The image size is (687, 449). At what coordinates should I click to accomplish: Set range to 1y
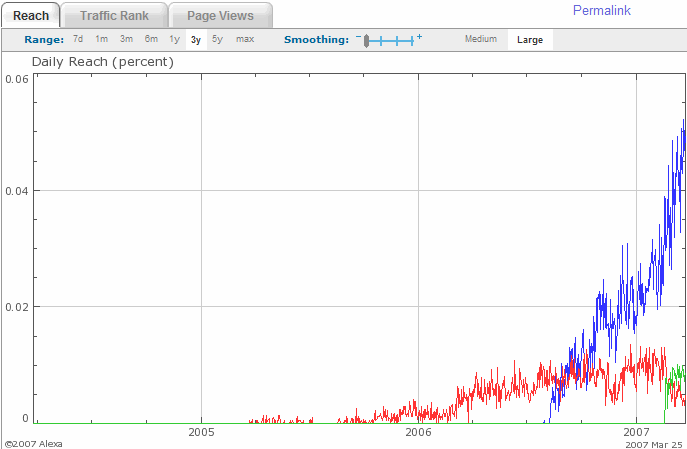coord(174,39)
